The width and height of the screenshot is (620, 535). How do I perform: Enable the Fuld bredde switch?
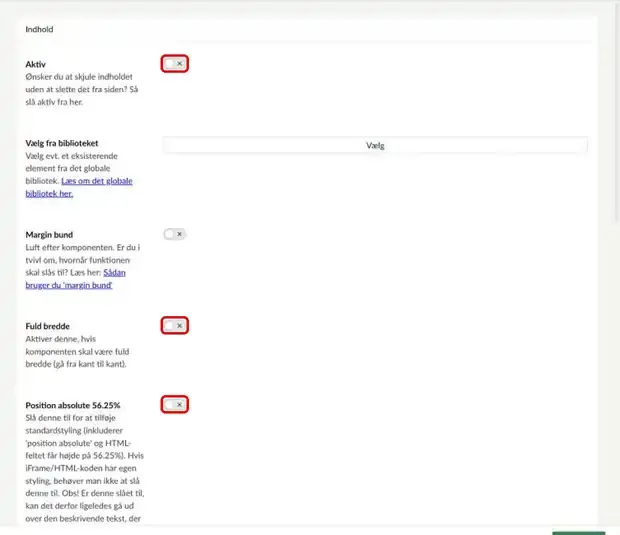[174, 325]
